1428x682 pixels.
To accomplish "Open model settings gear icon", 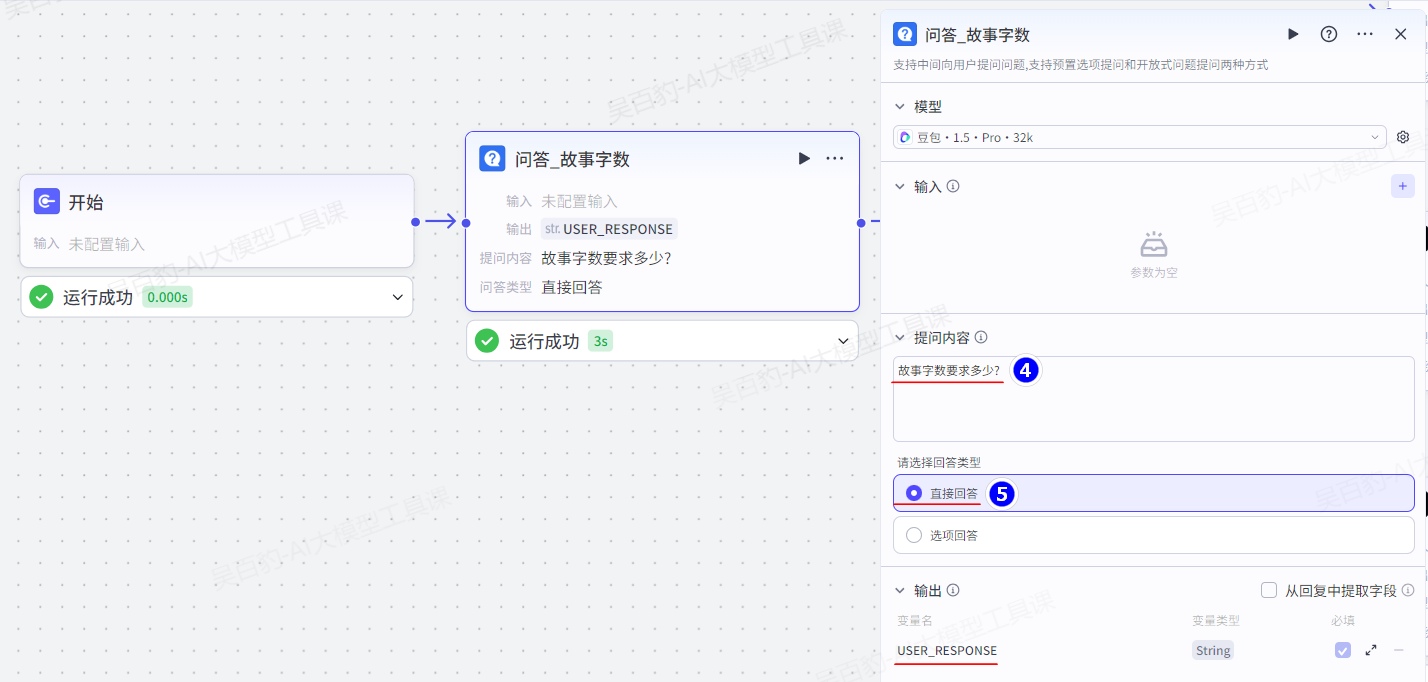I will [1403, 137].
